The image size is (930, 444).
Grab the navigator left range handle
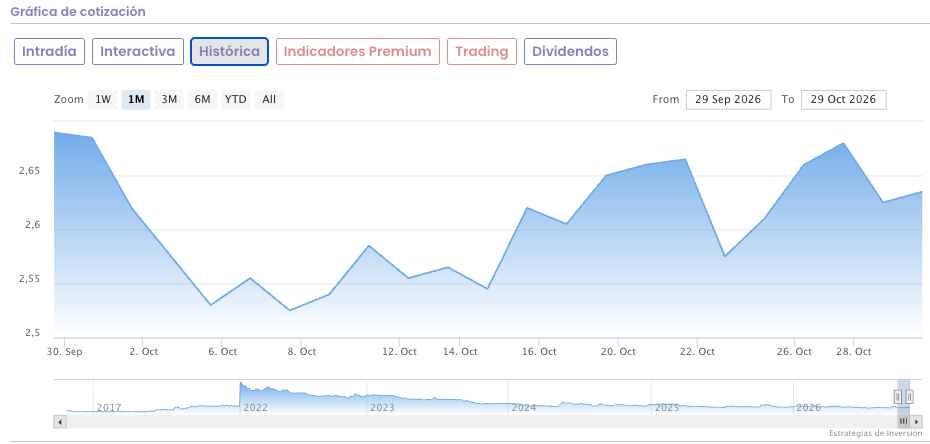coord(898,396)
